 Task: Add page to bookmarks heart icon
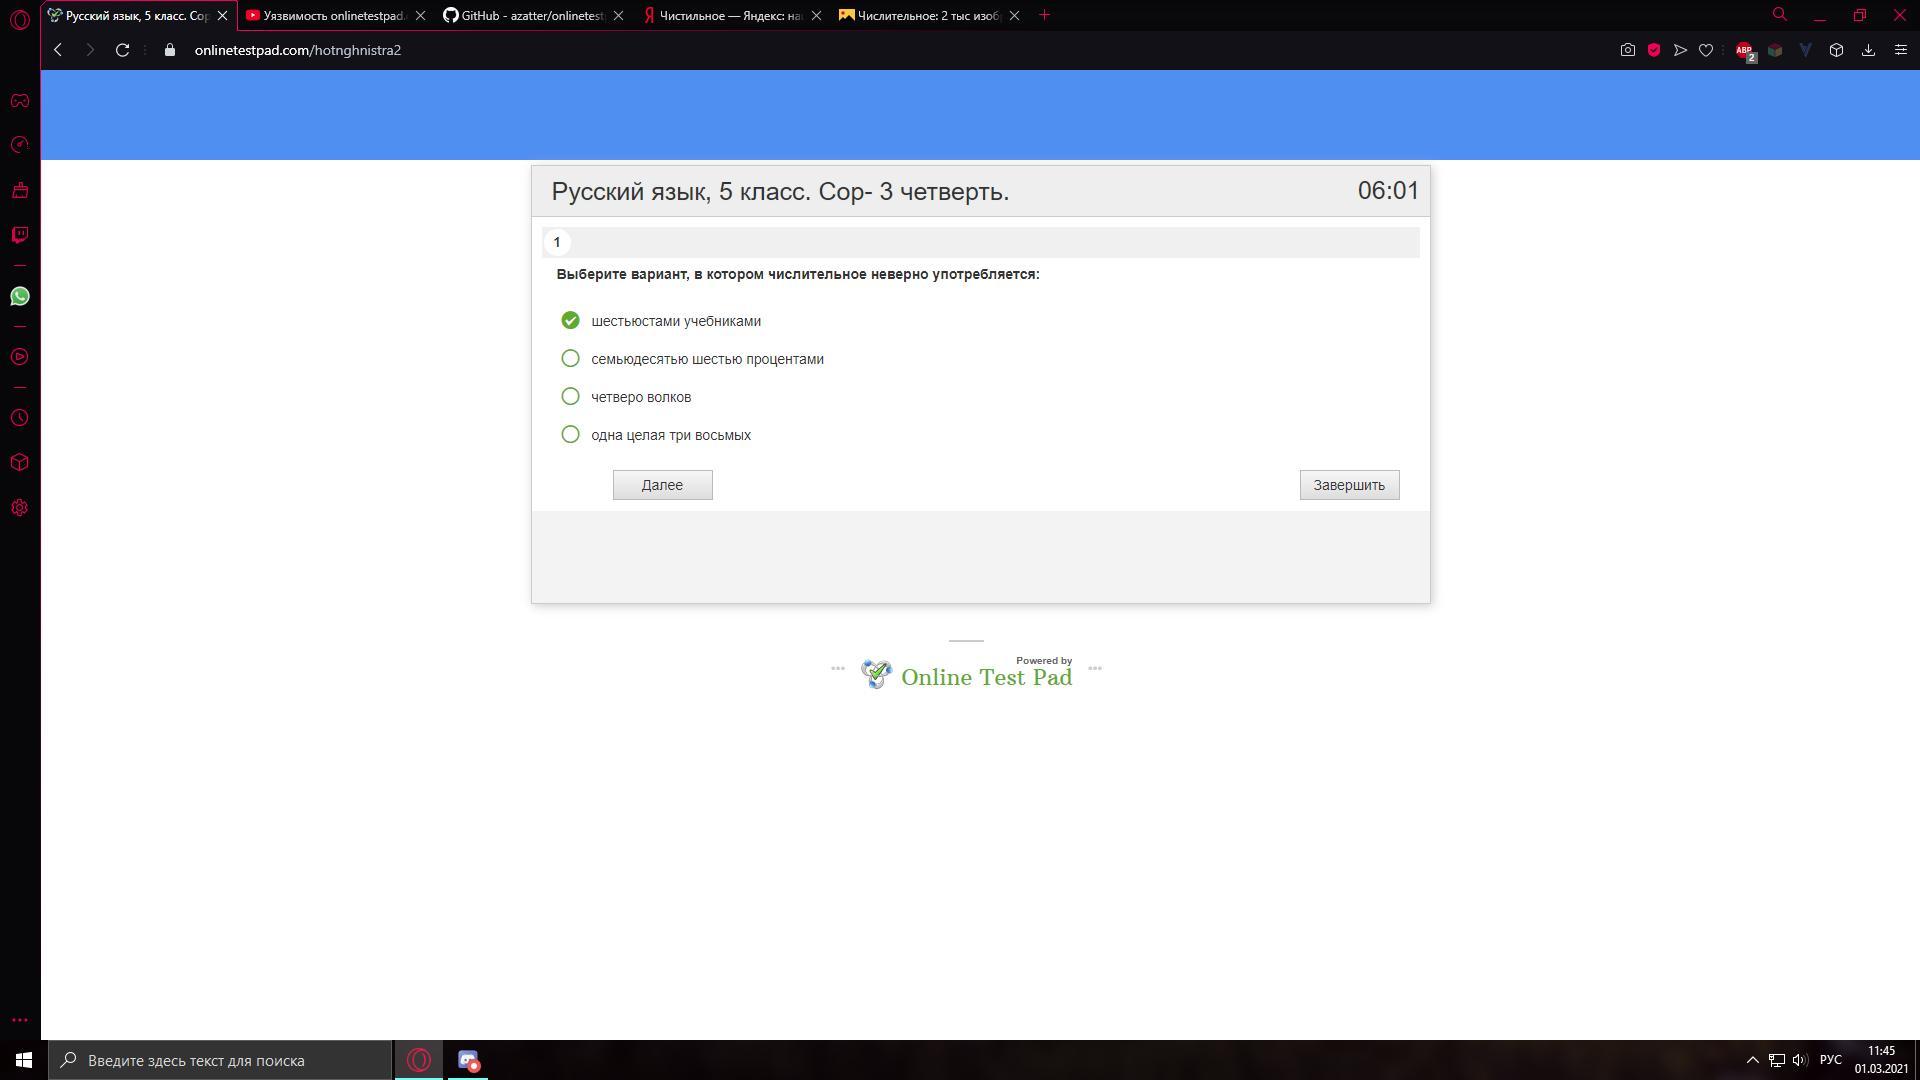tap(1706, 50)
